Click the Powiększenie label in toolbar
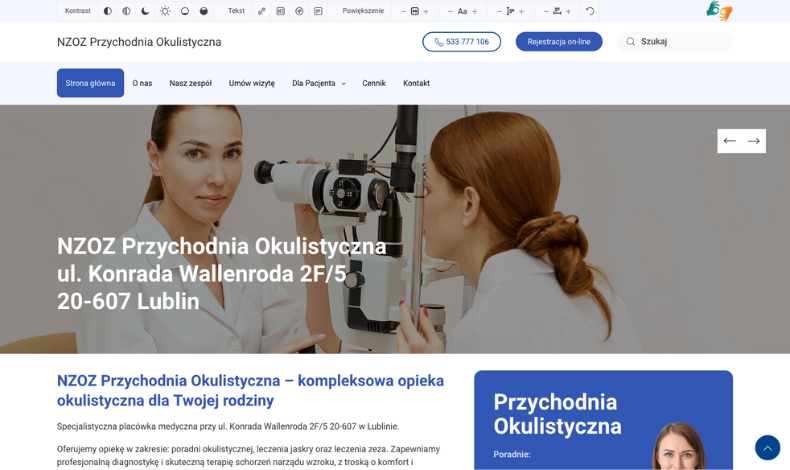The height and width of the screenshot is (470, 790). 363,11
